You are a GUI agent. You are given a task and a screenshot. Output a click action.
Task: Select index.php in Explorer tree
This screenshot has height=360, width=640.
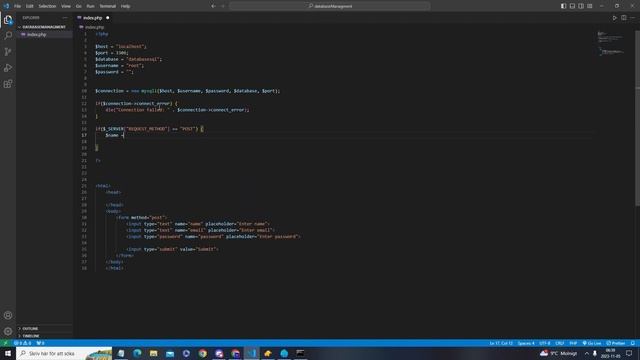tap(44, 35)
